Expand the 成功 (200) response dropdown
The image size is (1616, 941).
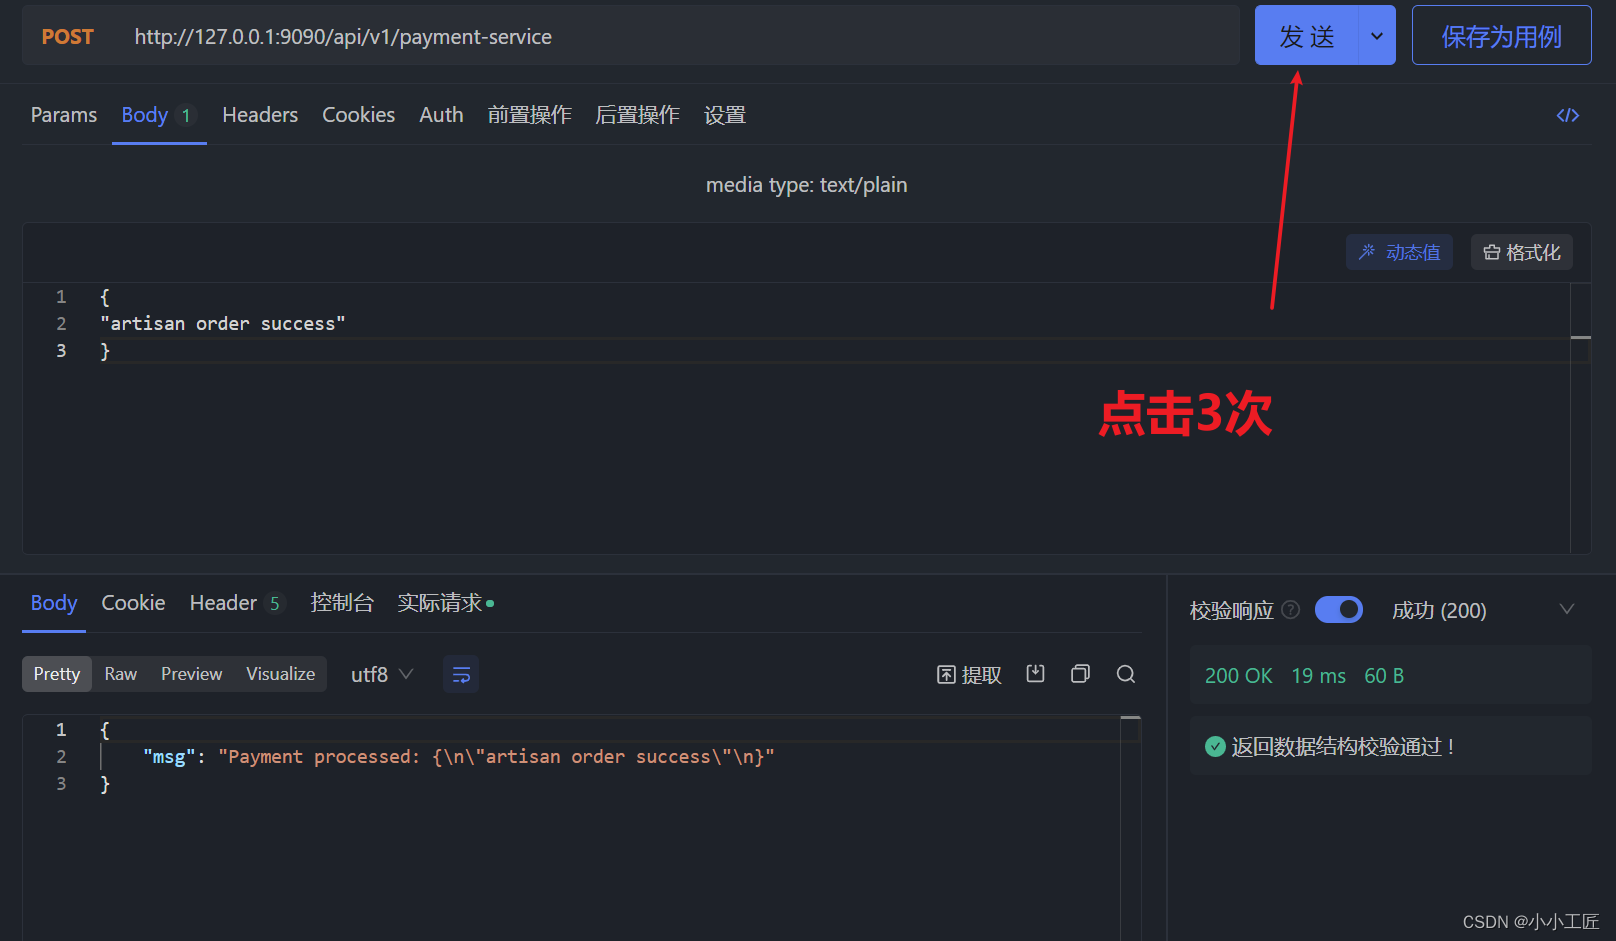pyautogui.click(x=1482, y=610)
